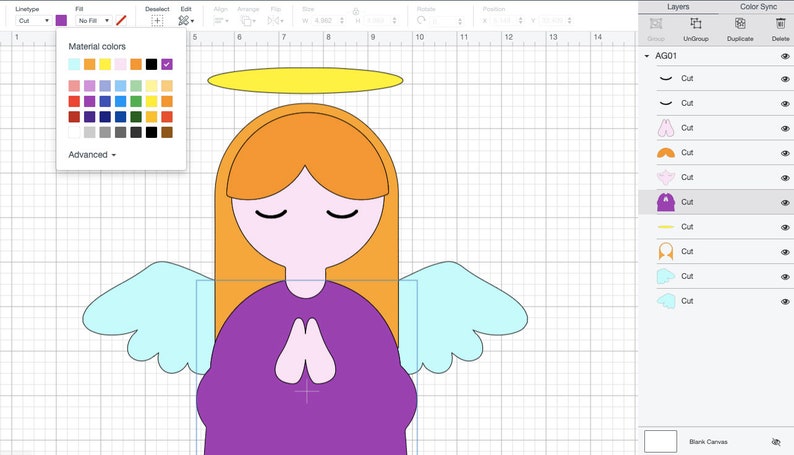
Task: Hide the orange bangs layer
Action: pos(785,153)
